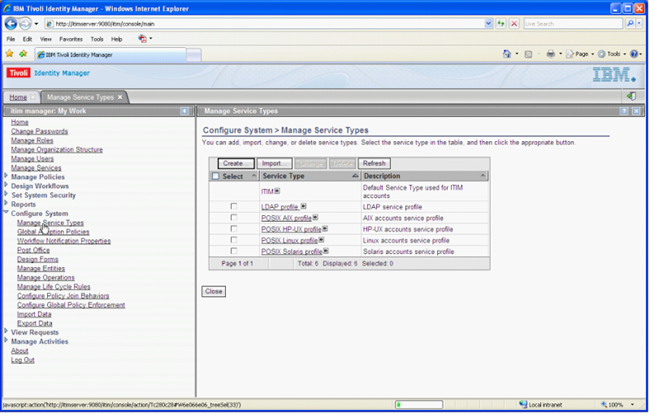Collapse the My Work navigation panel arrow
Viewport: 650px width, 414px height.
(184, 111)
